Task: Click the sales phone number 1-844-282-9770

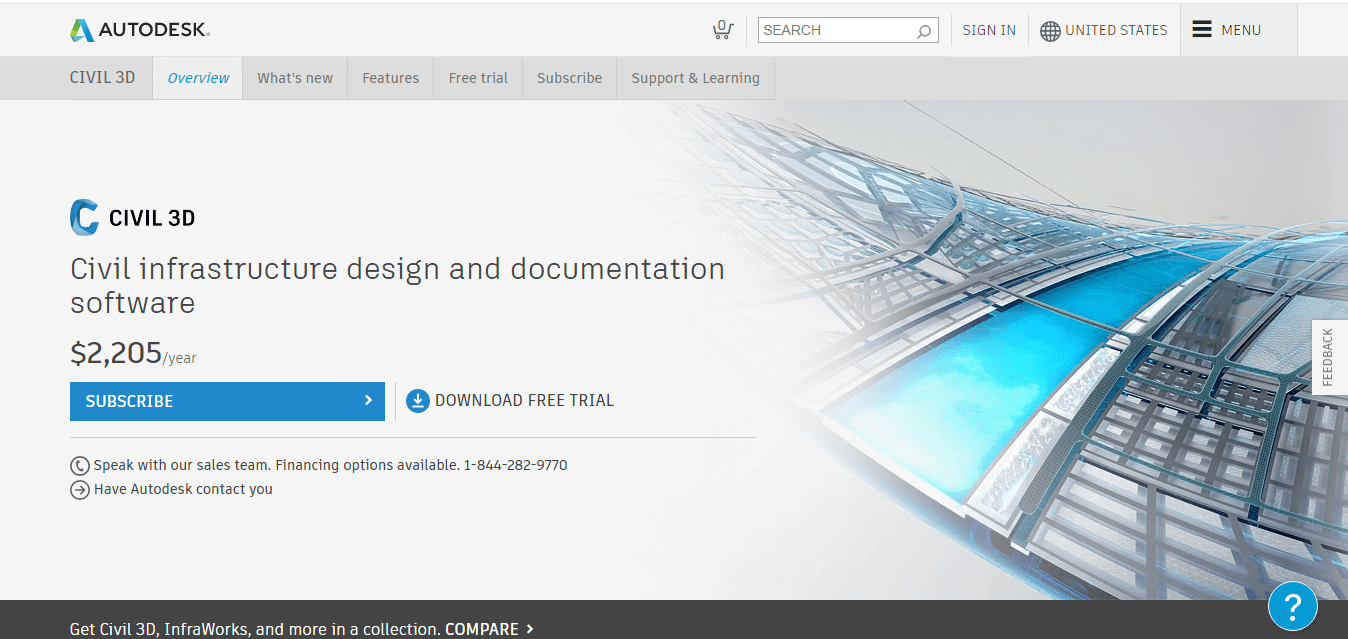Action: pyautogui.click(x=515, y=465)
